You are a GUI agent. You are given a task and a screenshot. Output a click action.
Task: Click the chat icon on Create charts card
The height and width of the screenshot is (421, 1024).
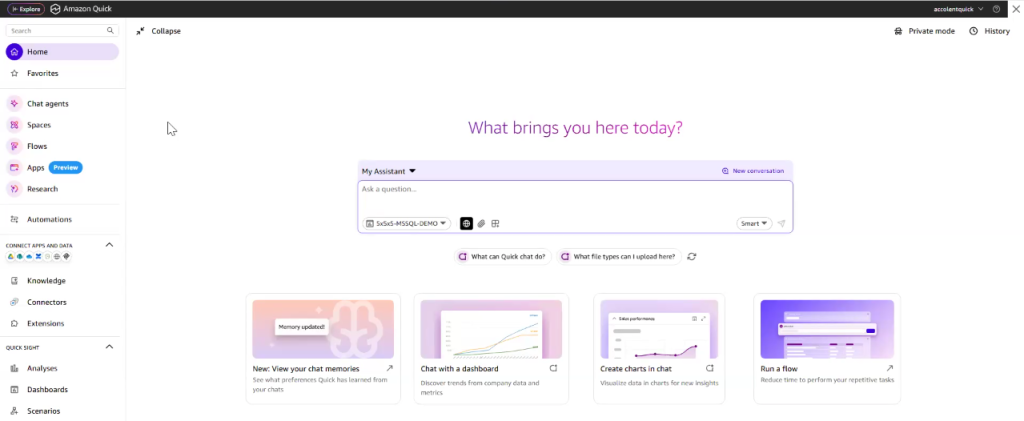(x=712, y=368)
